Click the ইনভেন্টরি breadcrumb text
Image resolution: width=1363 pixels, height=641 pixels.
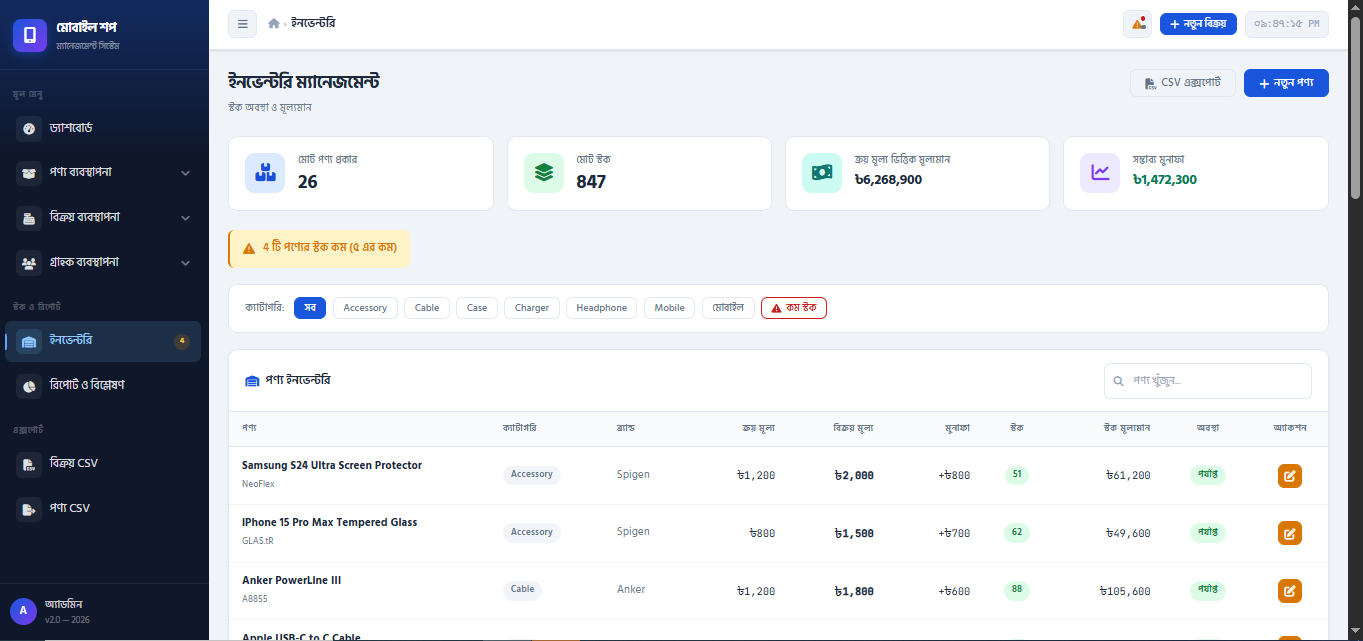click(x=313, y=23)
